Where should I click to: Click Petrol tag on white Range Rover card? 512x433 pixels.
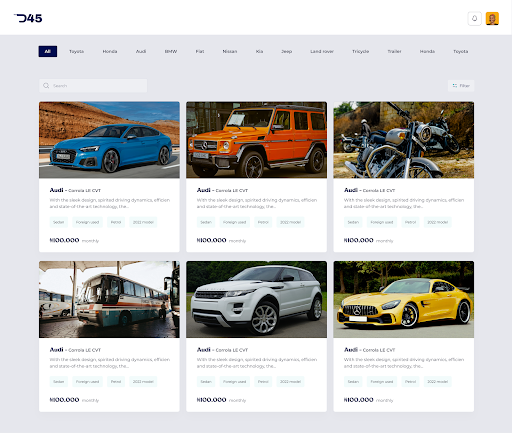point(263,381)
